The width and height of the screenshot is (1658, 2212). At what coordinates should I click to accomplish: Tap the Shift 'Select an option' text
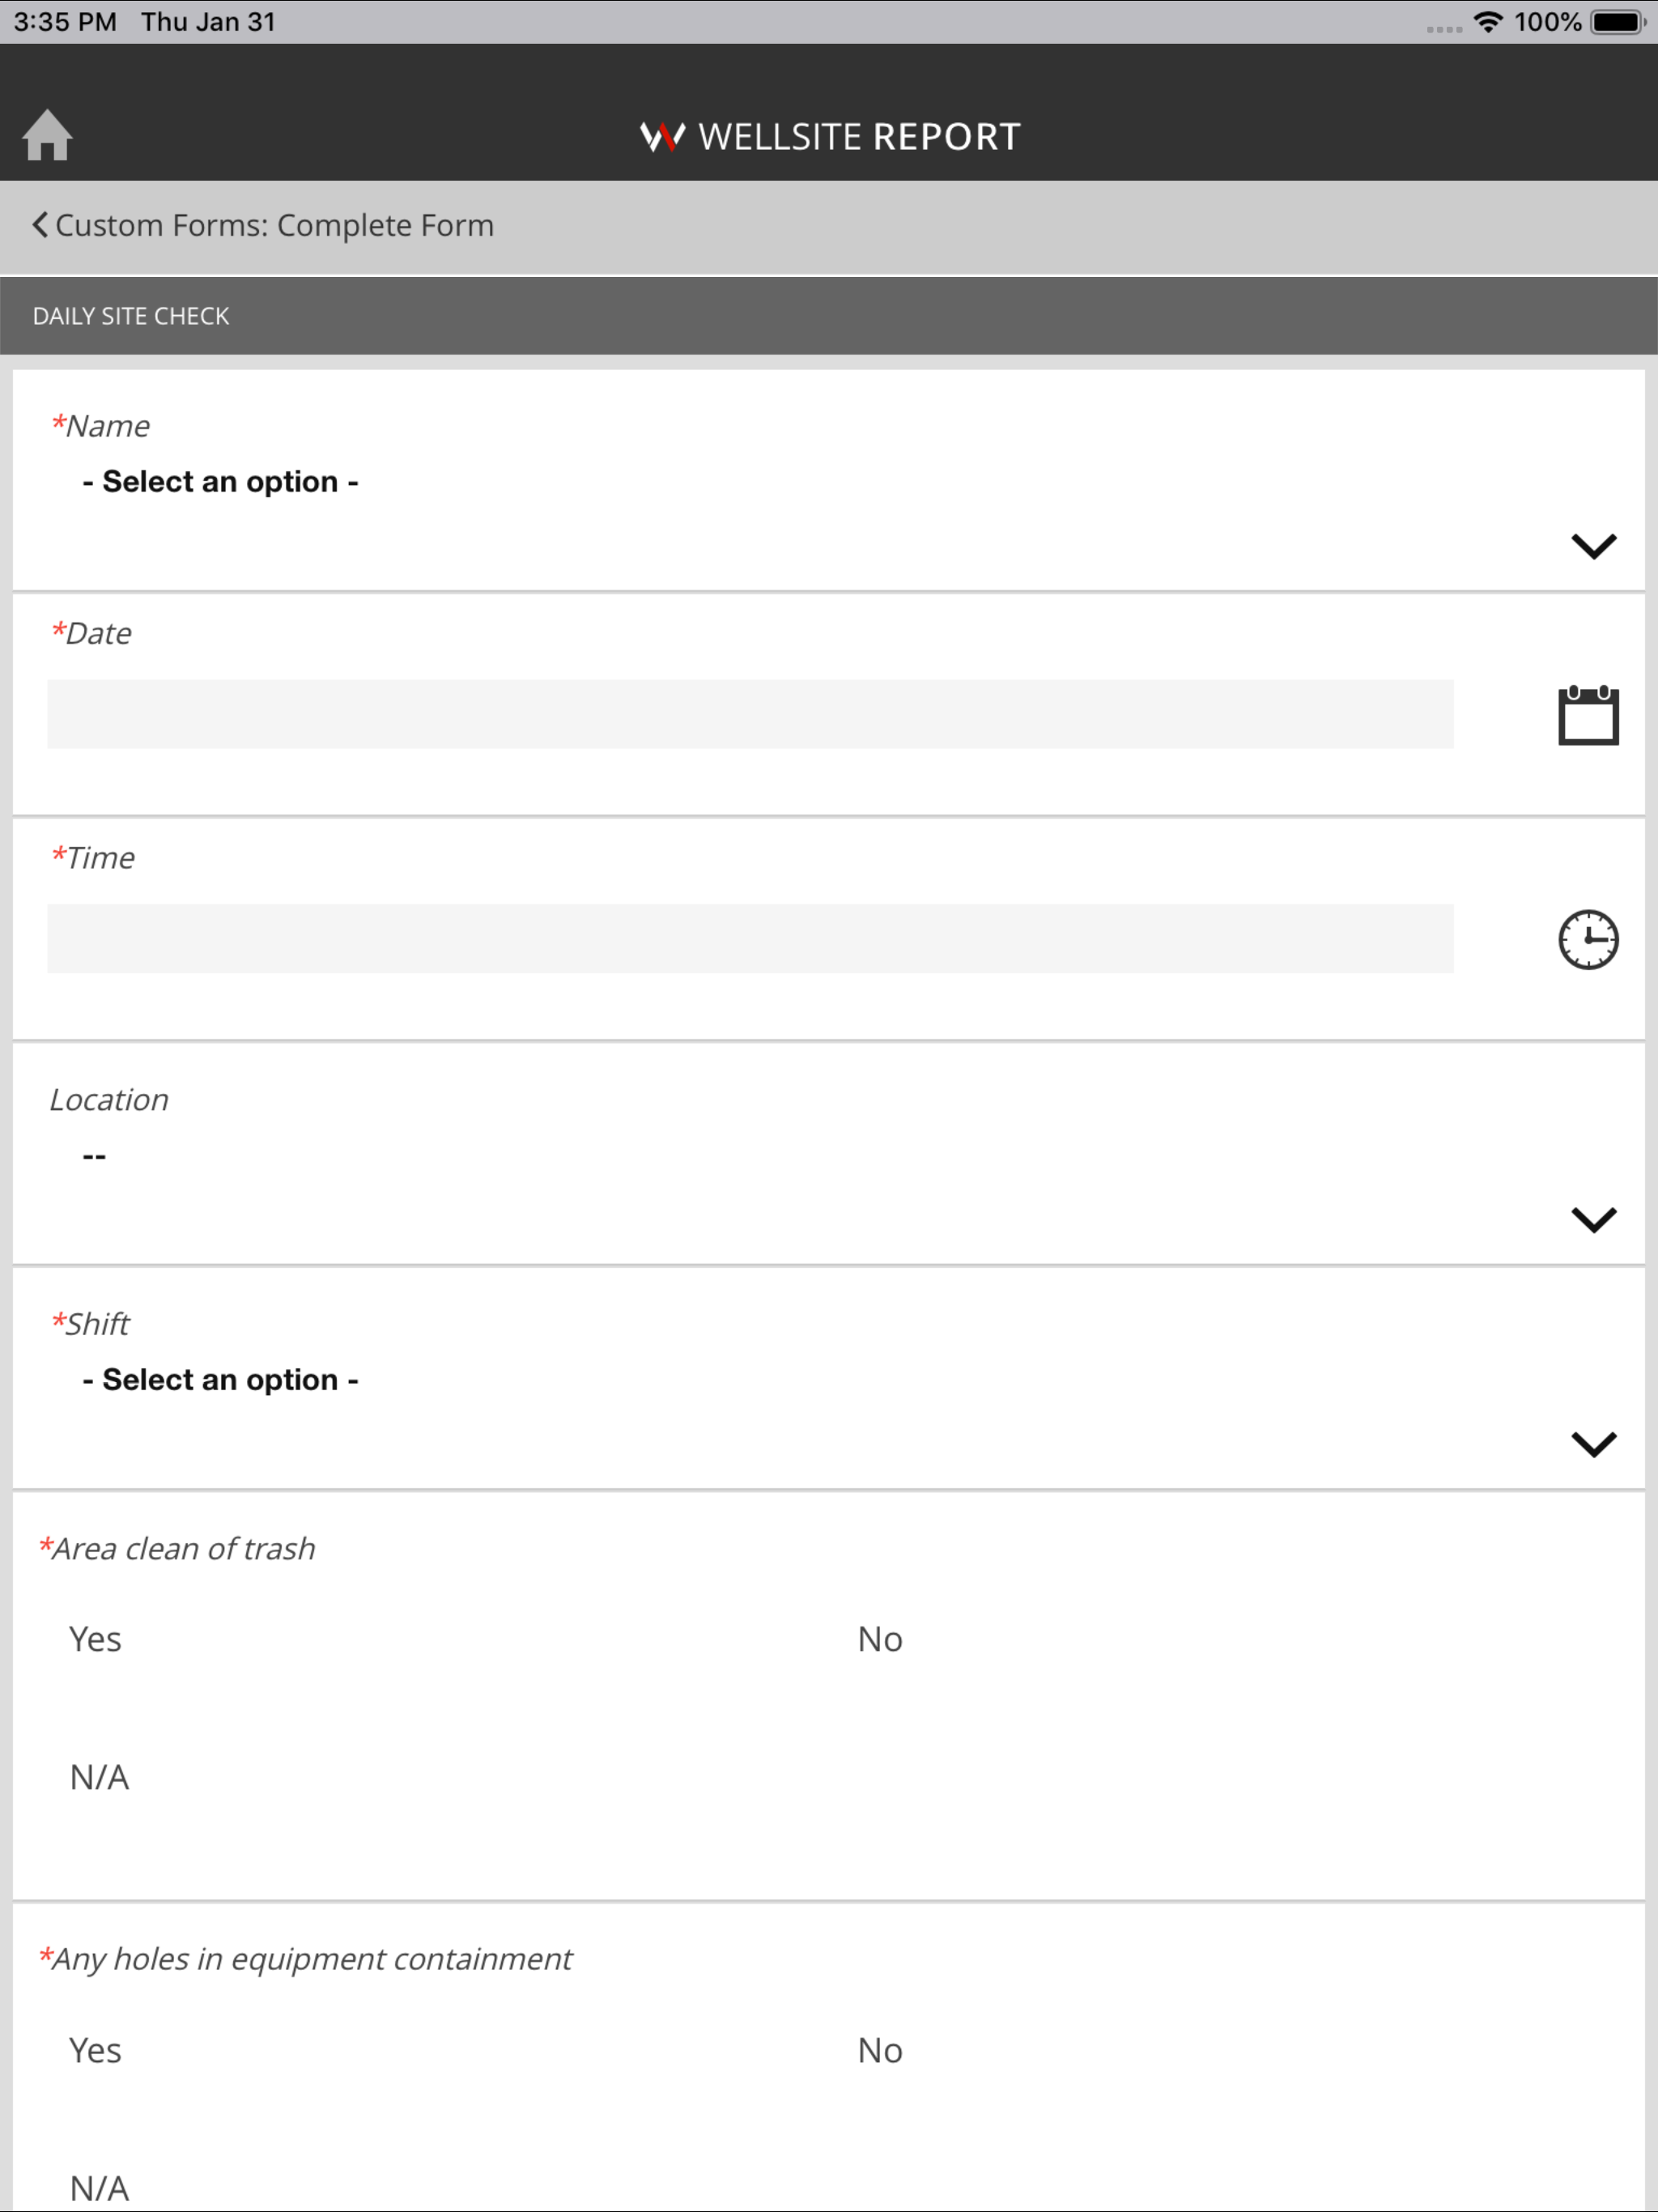click(x=220, y=1380)
